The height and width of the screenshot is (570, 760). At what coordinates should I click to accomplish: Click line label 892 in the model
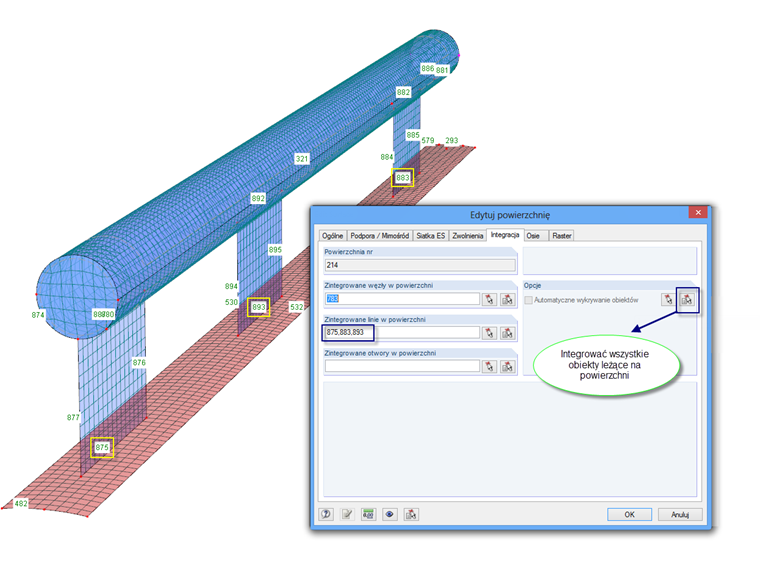258,198
